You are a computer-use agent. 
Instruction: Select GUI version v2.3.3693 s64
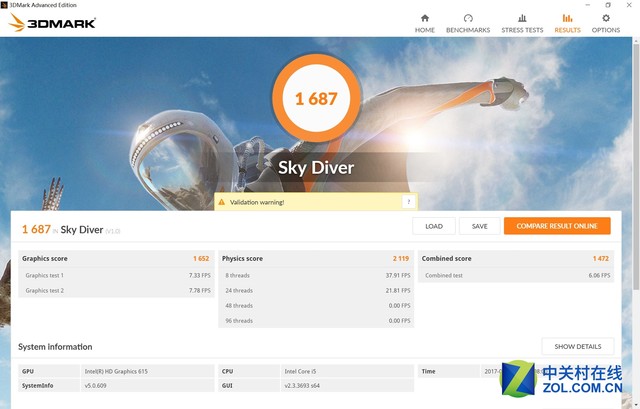click(x=302, y=386)
